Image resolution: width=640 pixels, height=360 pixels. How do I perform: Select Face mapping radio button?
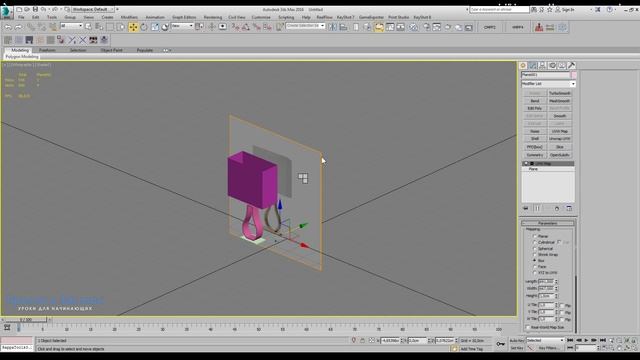535,267
